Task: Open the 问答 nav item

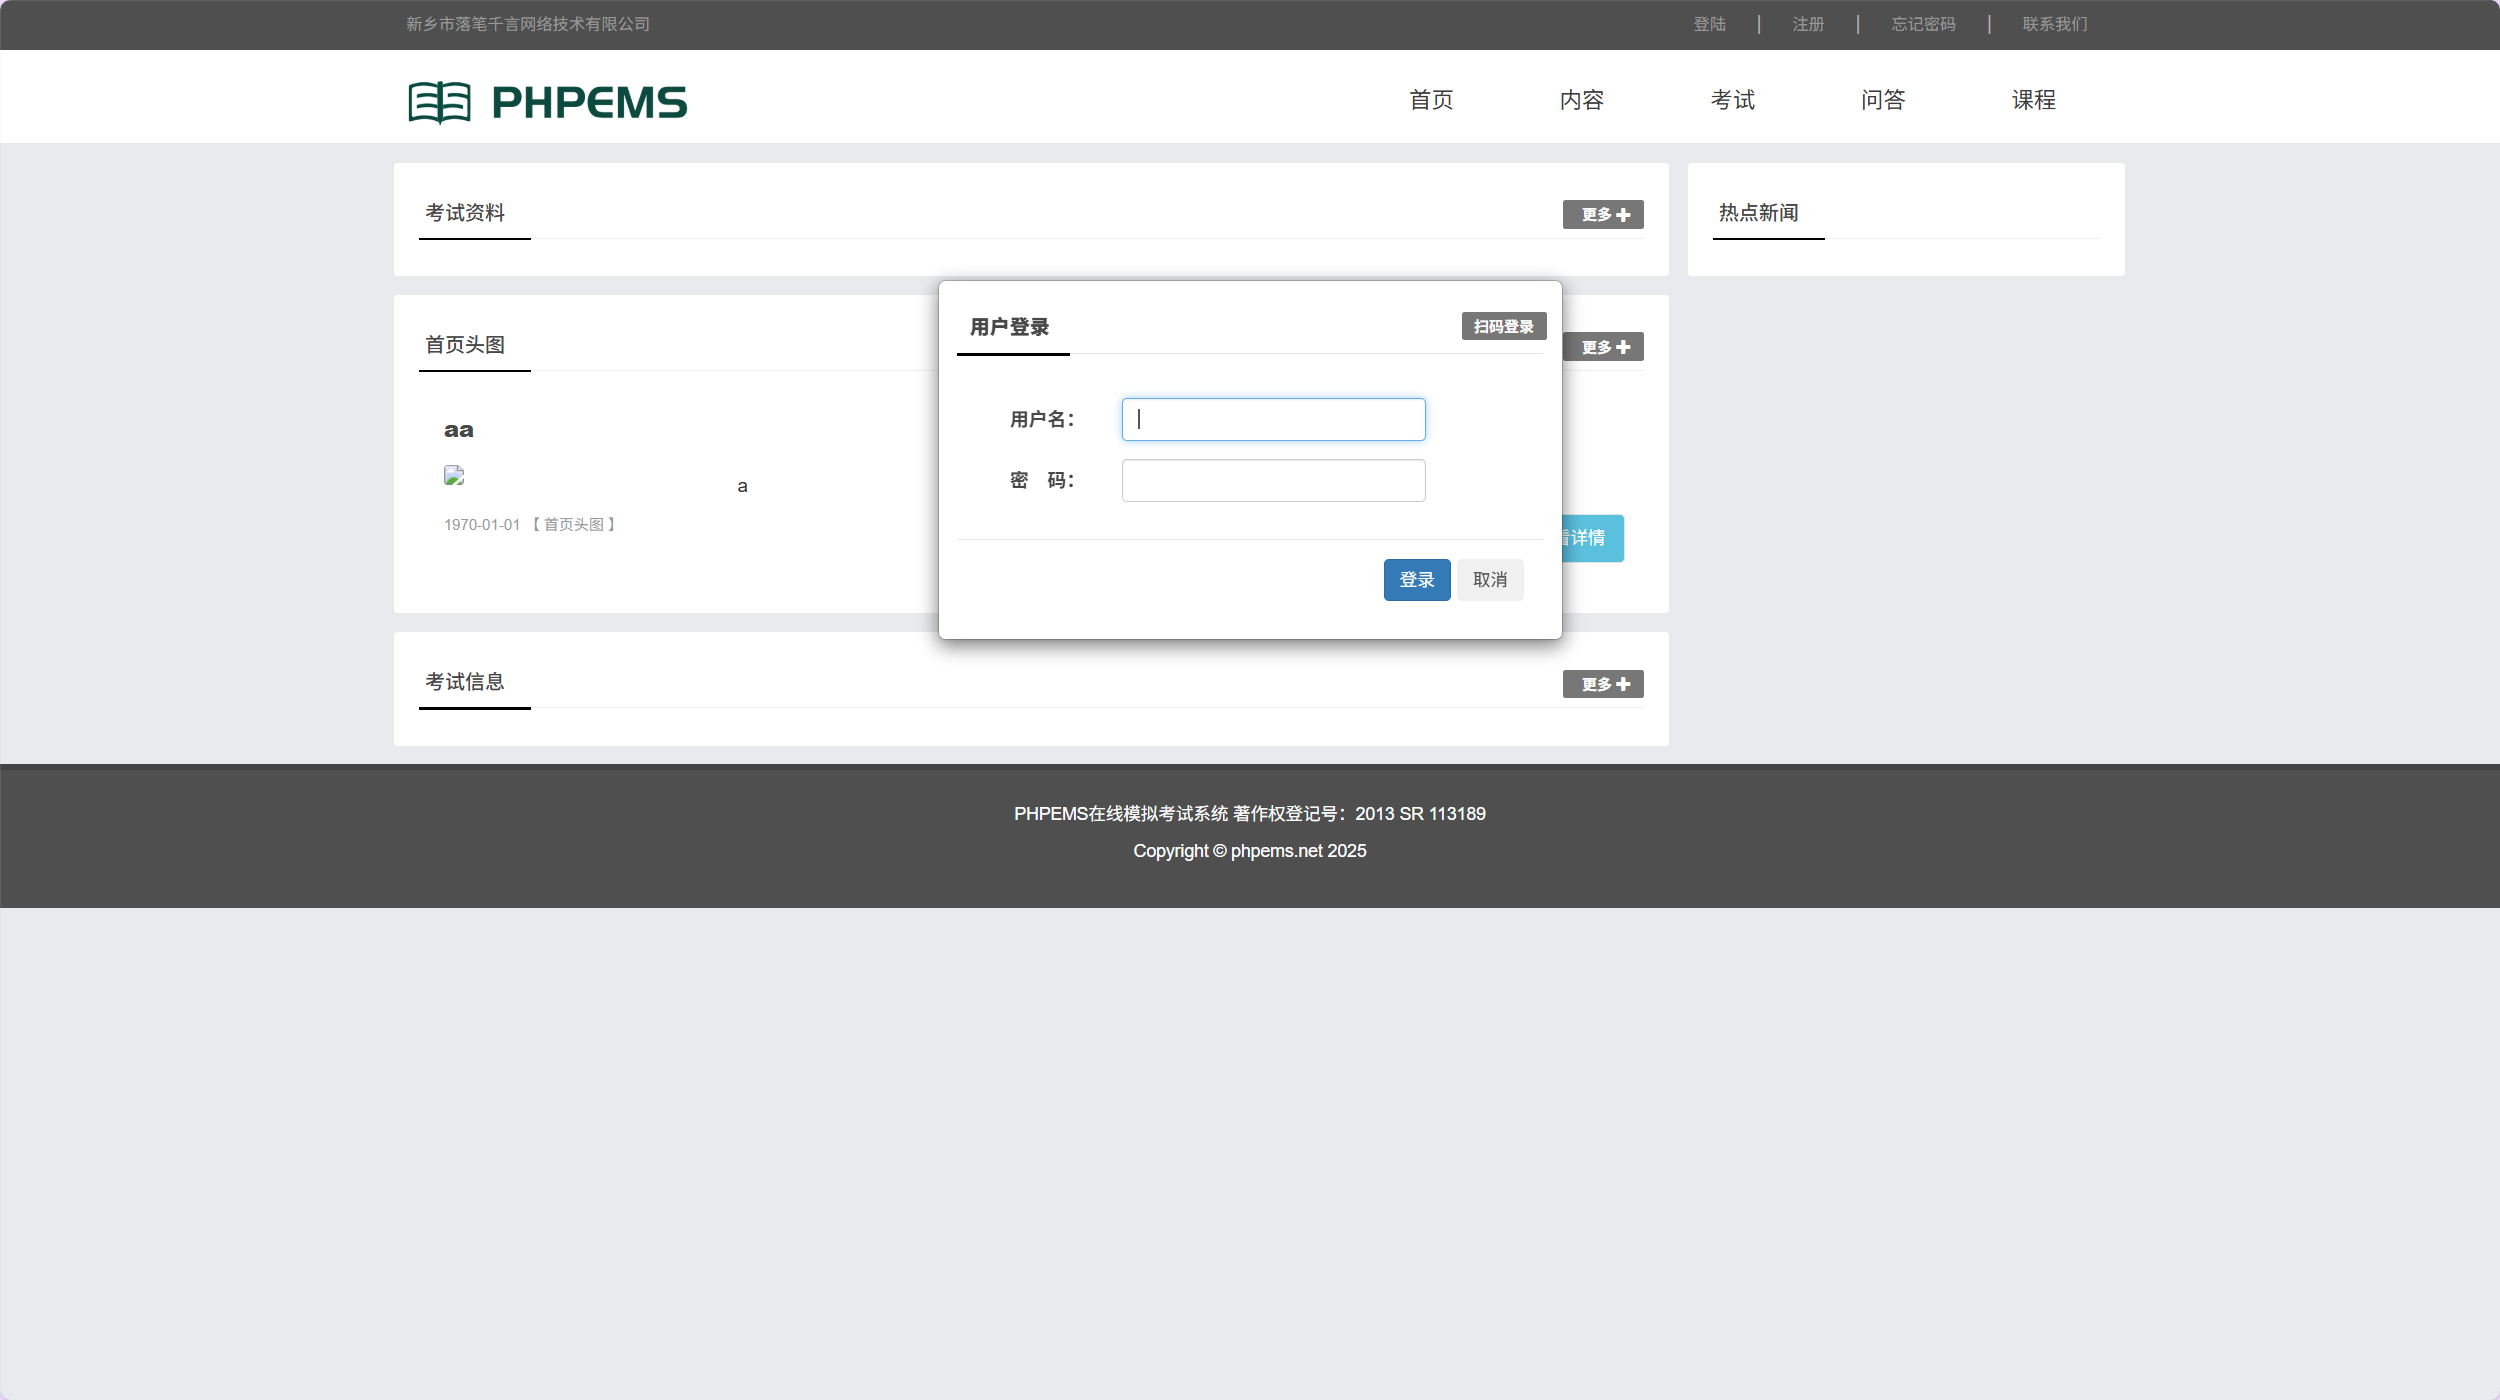Action: (1882, 100)
